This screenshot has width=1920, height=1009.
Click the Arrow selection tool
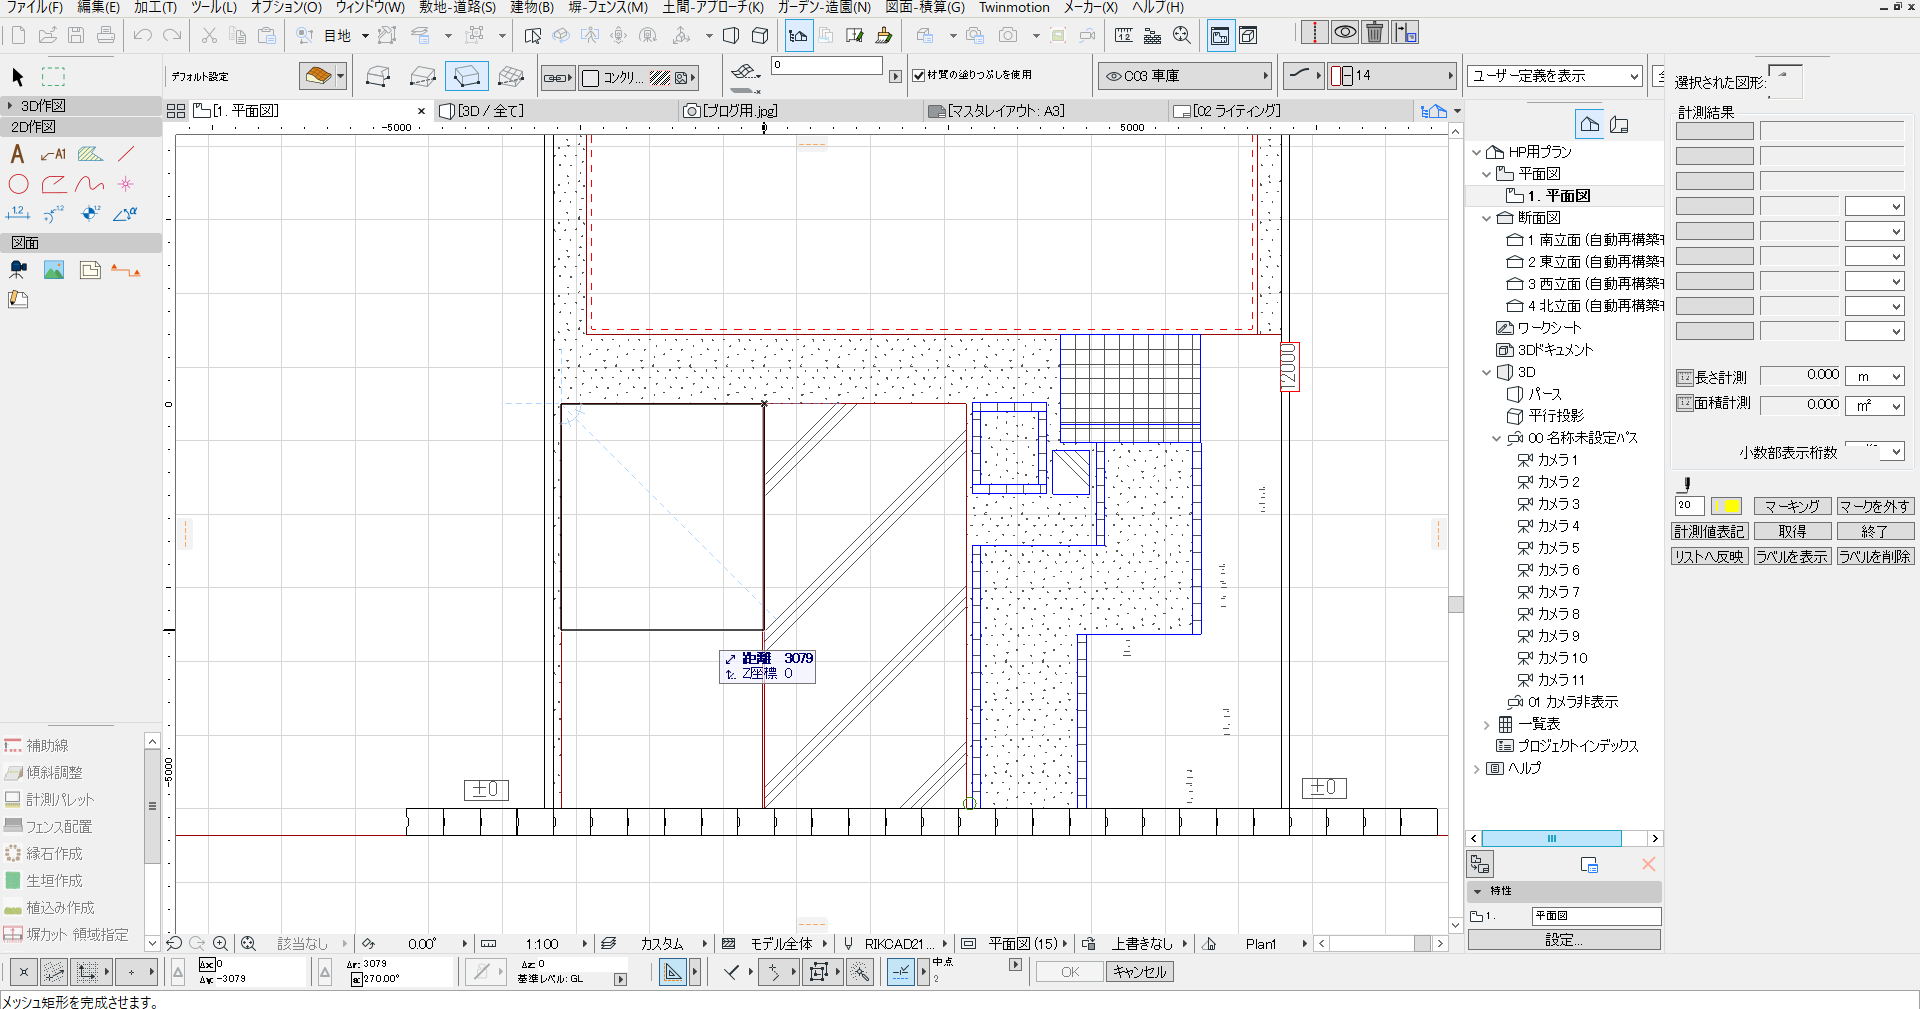point(17,77)
